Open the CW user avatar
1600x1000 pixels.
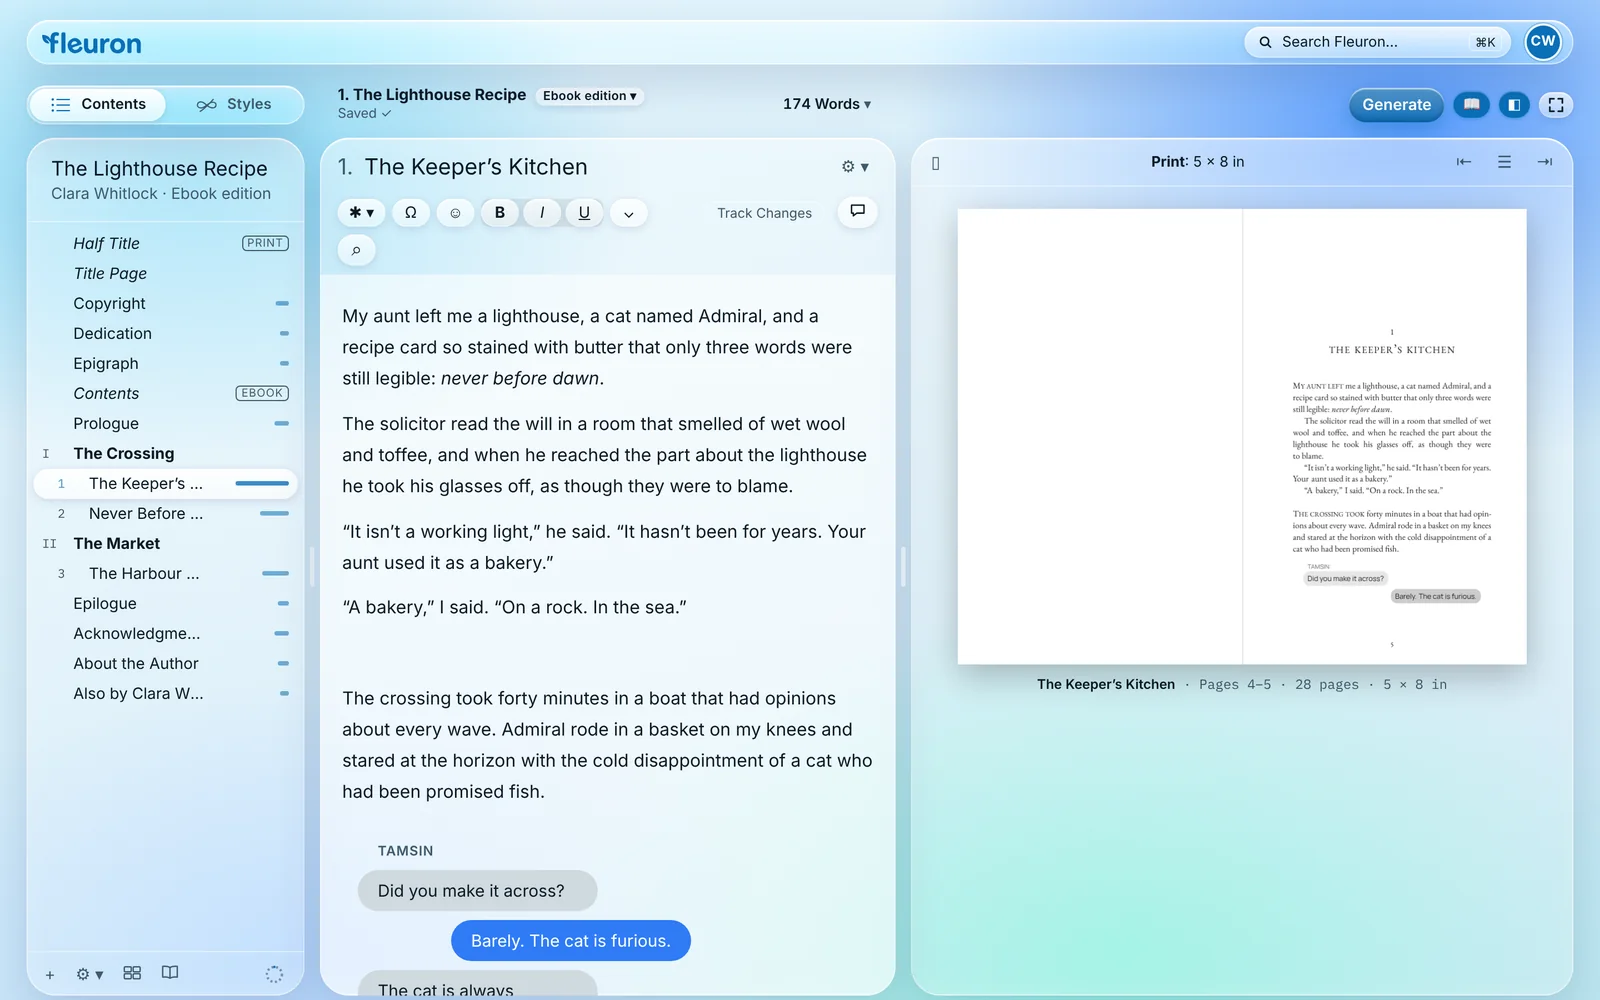[1543, 42]
